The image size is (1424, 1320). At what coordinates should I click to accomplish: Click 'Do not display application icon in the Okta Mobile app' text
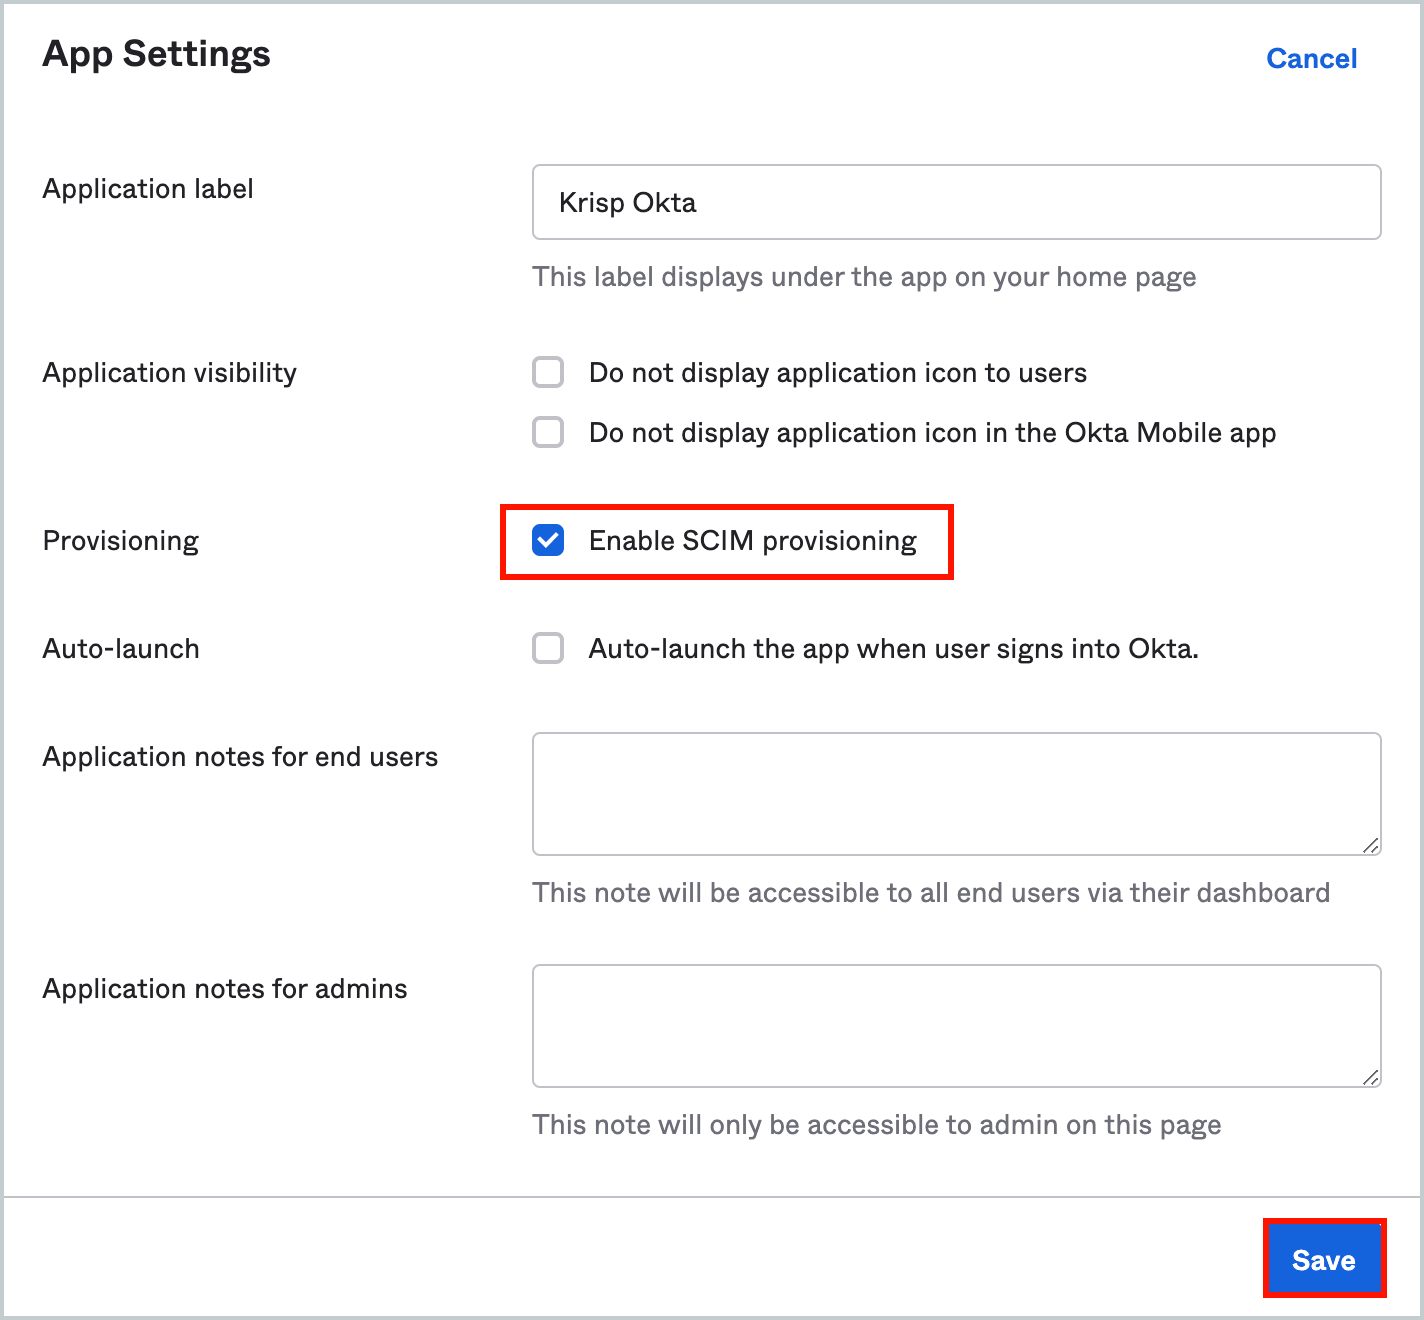click(932, 433)
